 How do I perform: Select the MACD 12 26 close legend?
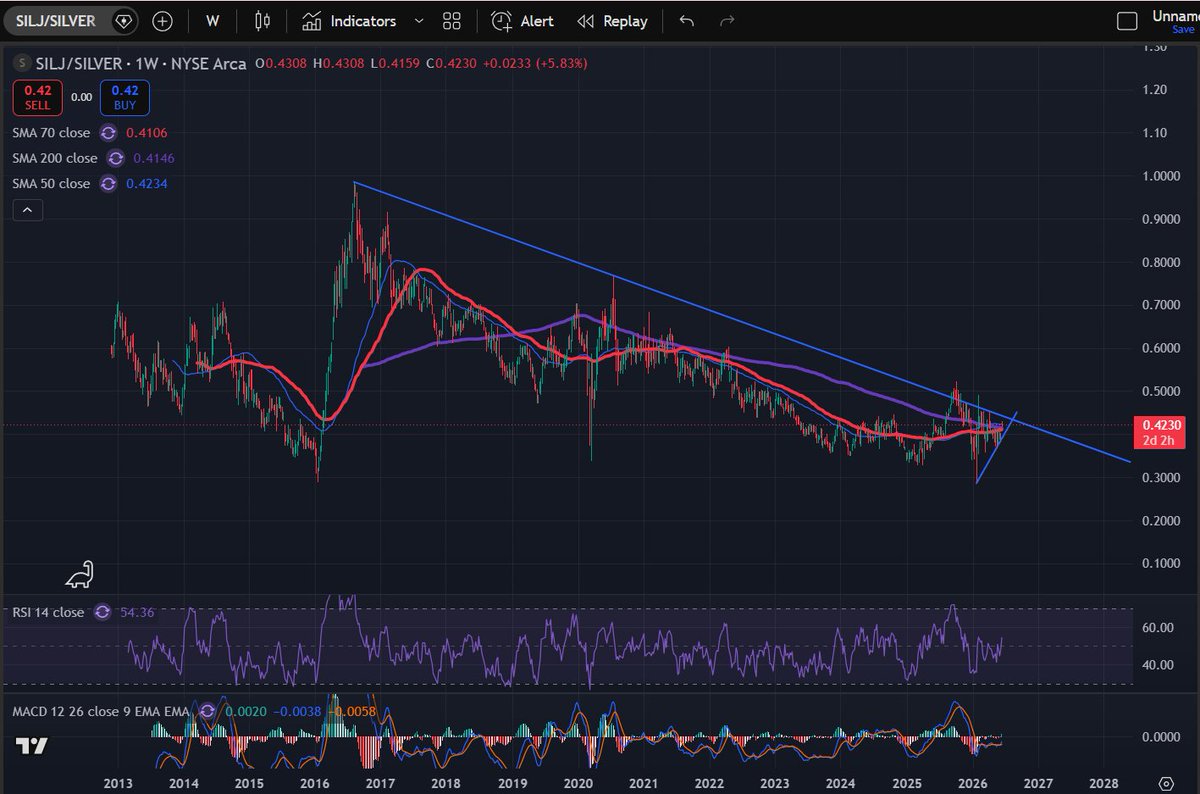click(x=100, y=711)
